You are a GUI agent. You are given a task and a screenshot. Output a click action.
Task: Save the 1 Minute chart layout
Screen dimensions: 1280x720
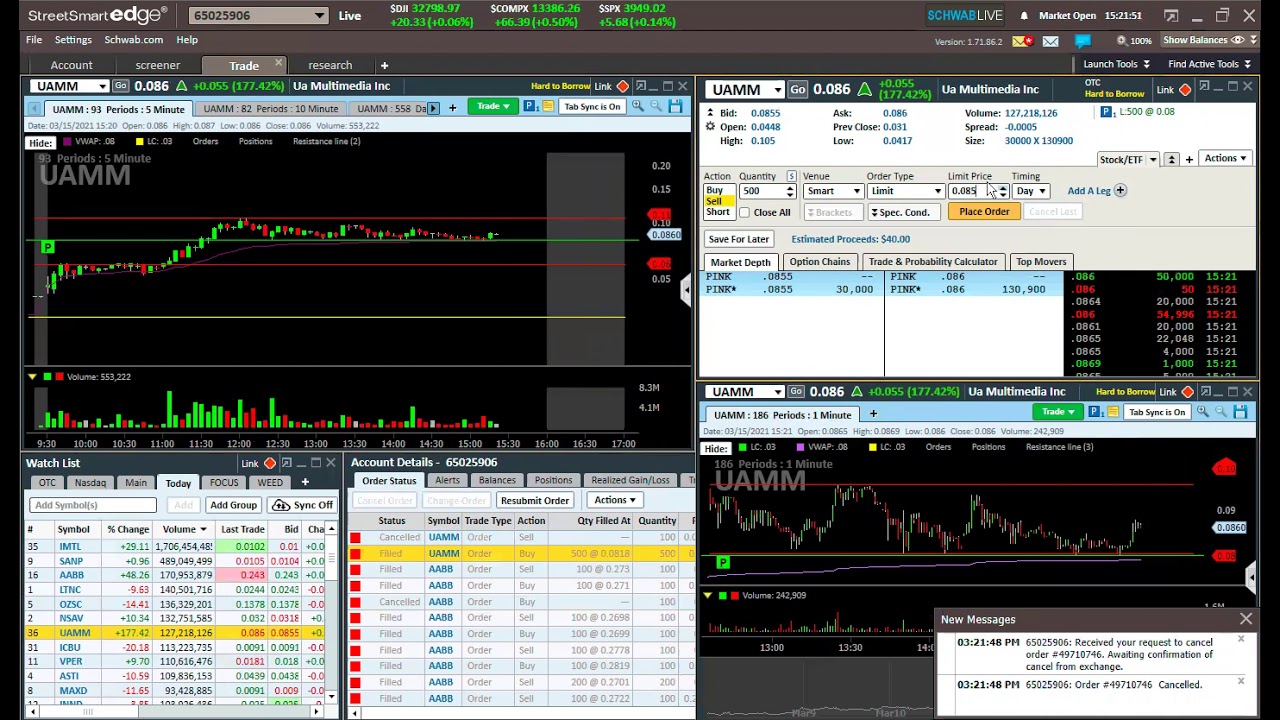click(x=1240, y=412)
